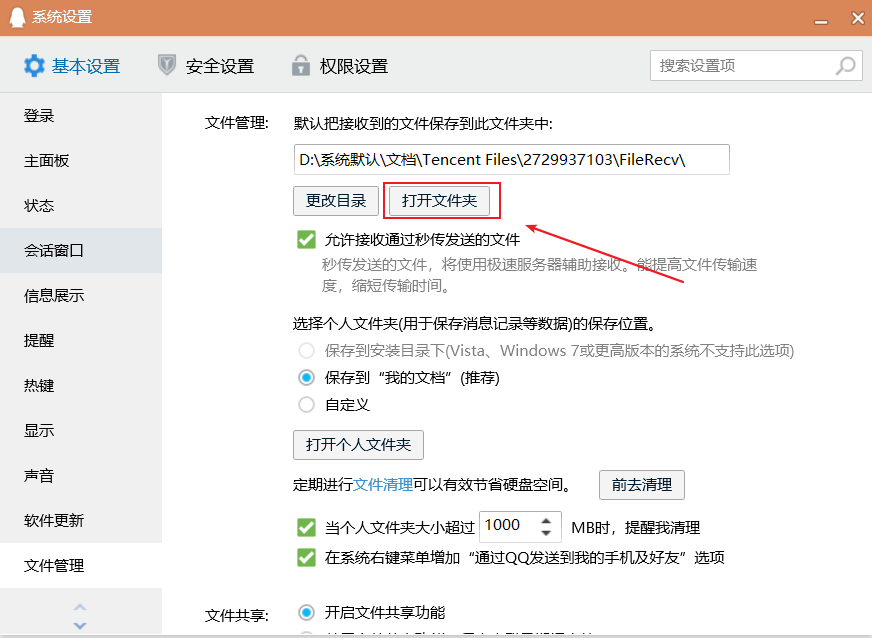Image resolution: width=872 pixels, height=638 pixels.
Task: Select the disabled 保存到安装目录下 radio option
Action: coord(306,350)
